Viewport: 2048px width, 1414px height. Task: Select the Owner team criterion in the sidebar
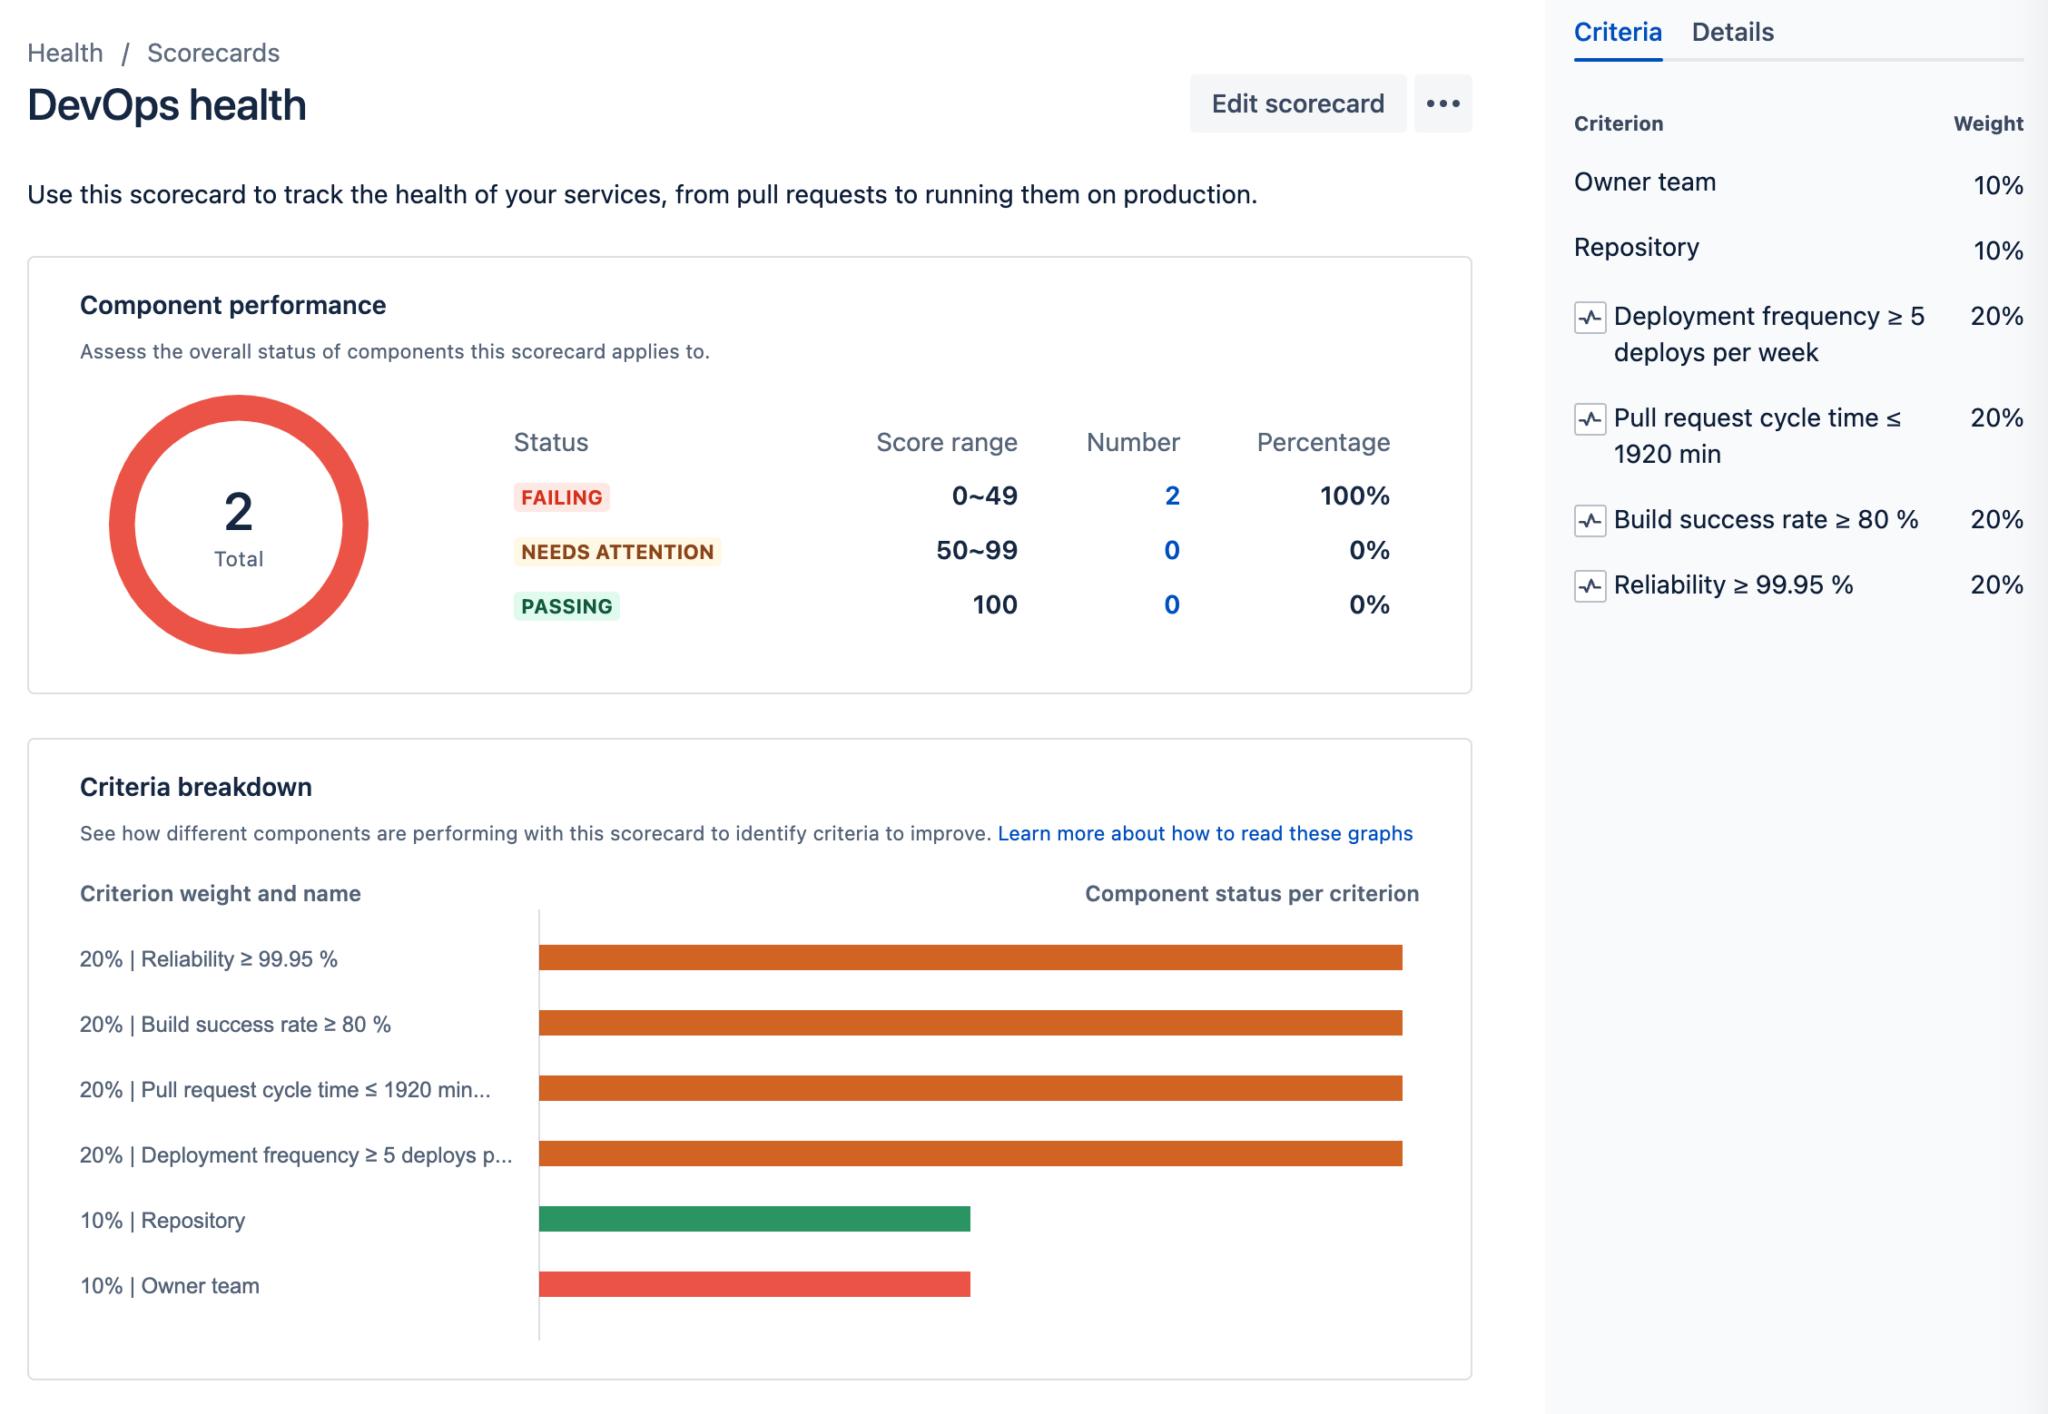[1644, 182]
